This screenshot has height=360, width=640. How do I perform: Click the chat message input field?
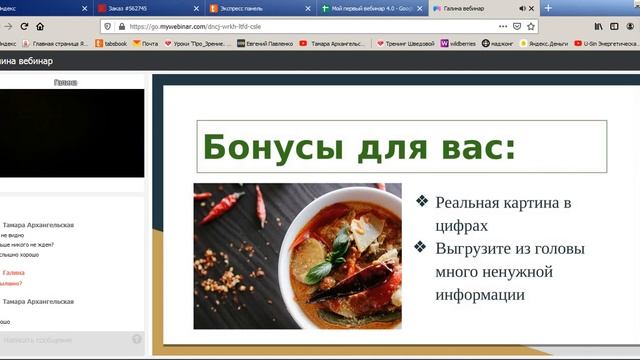[x=65, y=340]
